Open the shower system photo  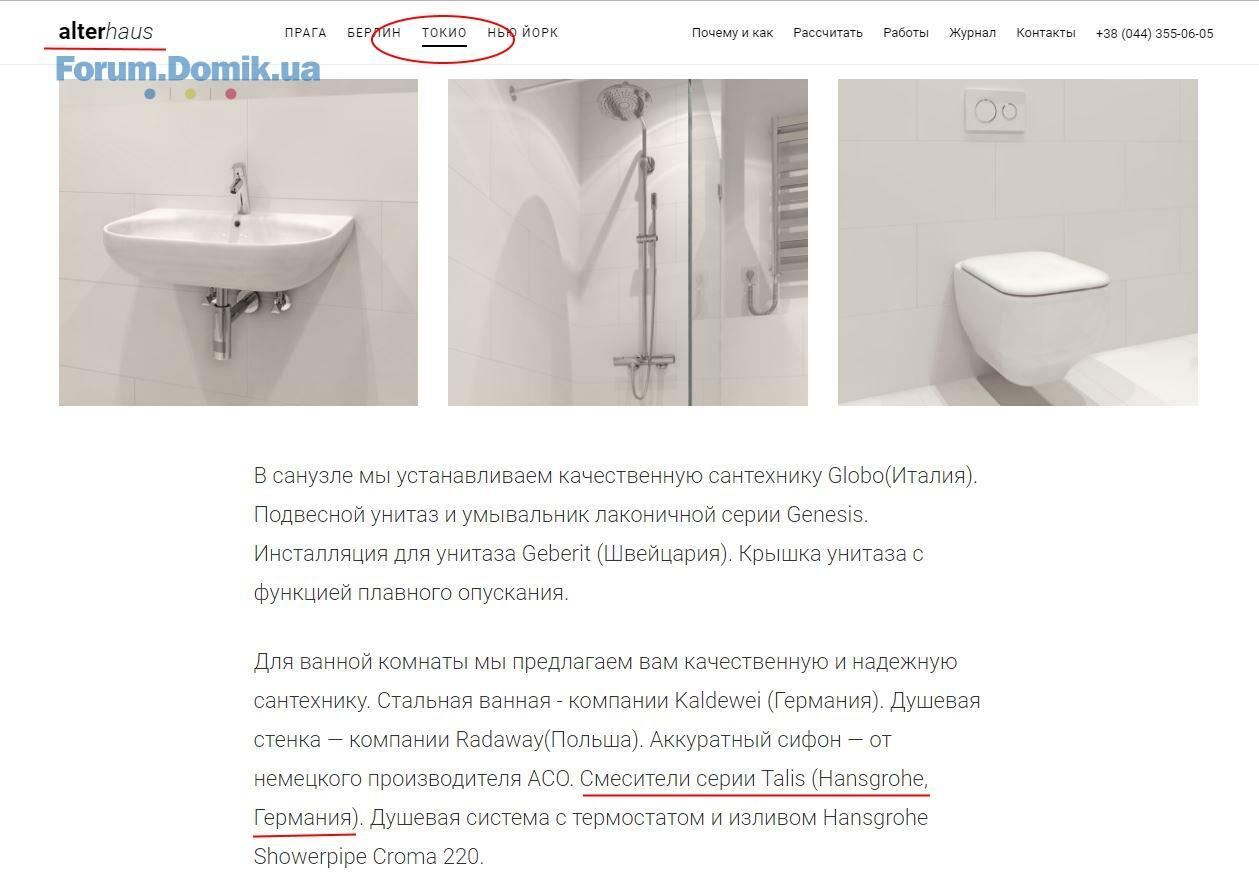pyautogui.click(x=628, y=242)
